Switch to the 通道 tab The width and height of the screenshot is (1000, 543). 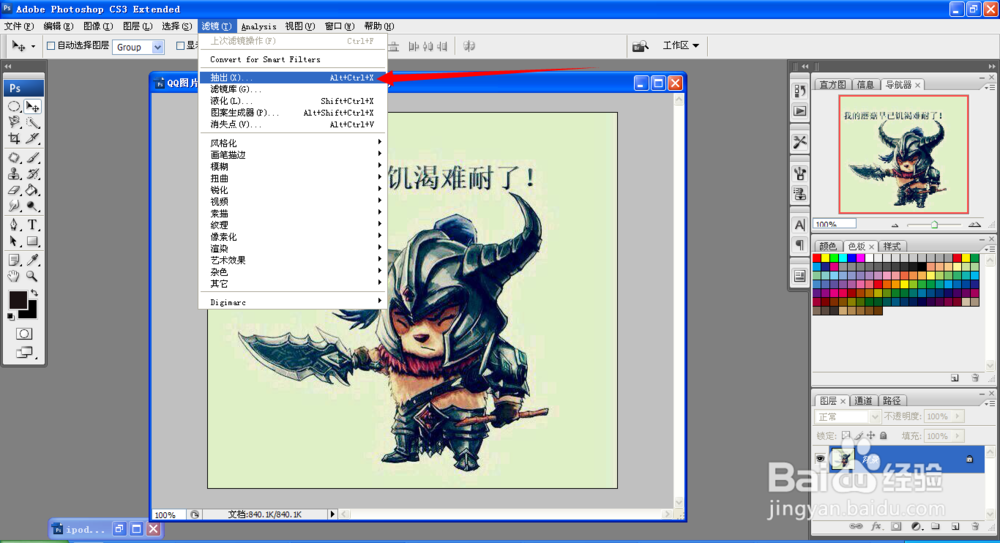[863, 401]
